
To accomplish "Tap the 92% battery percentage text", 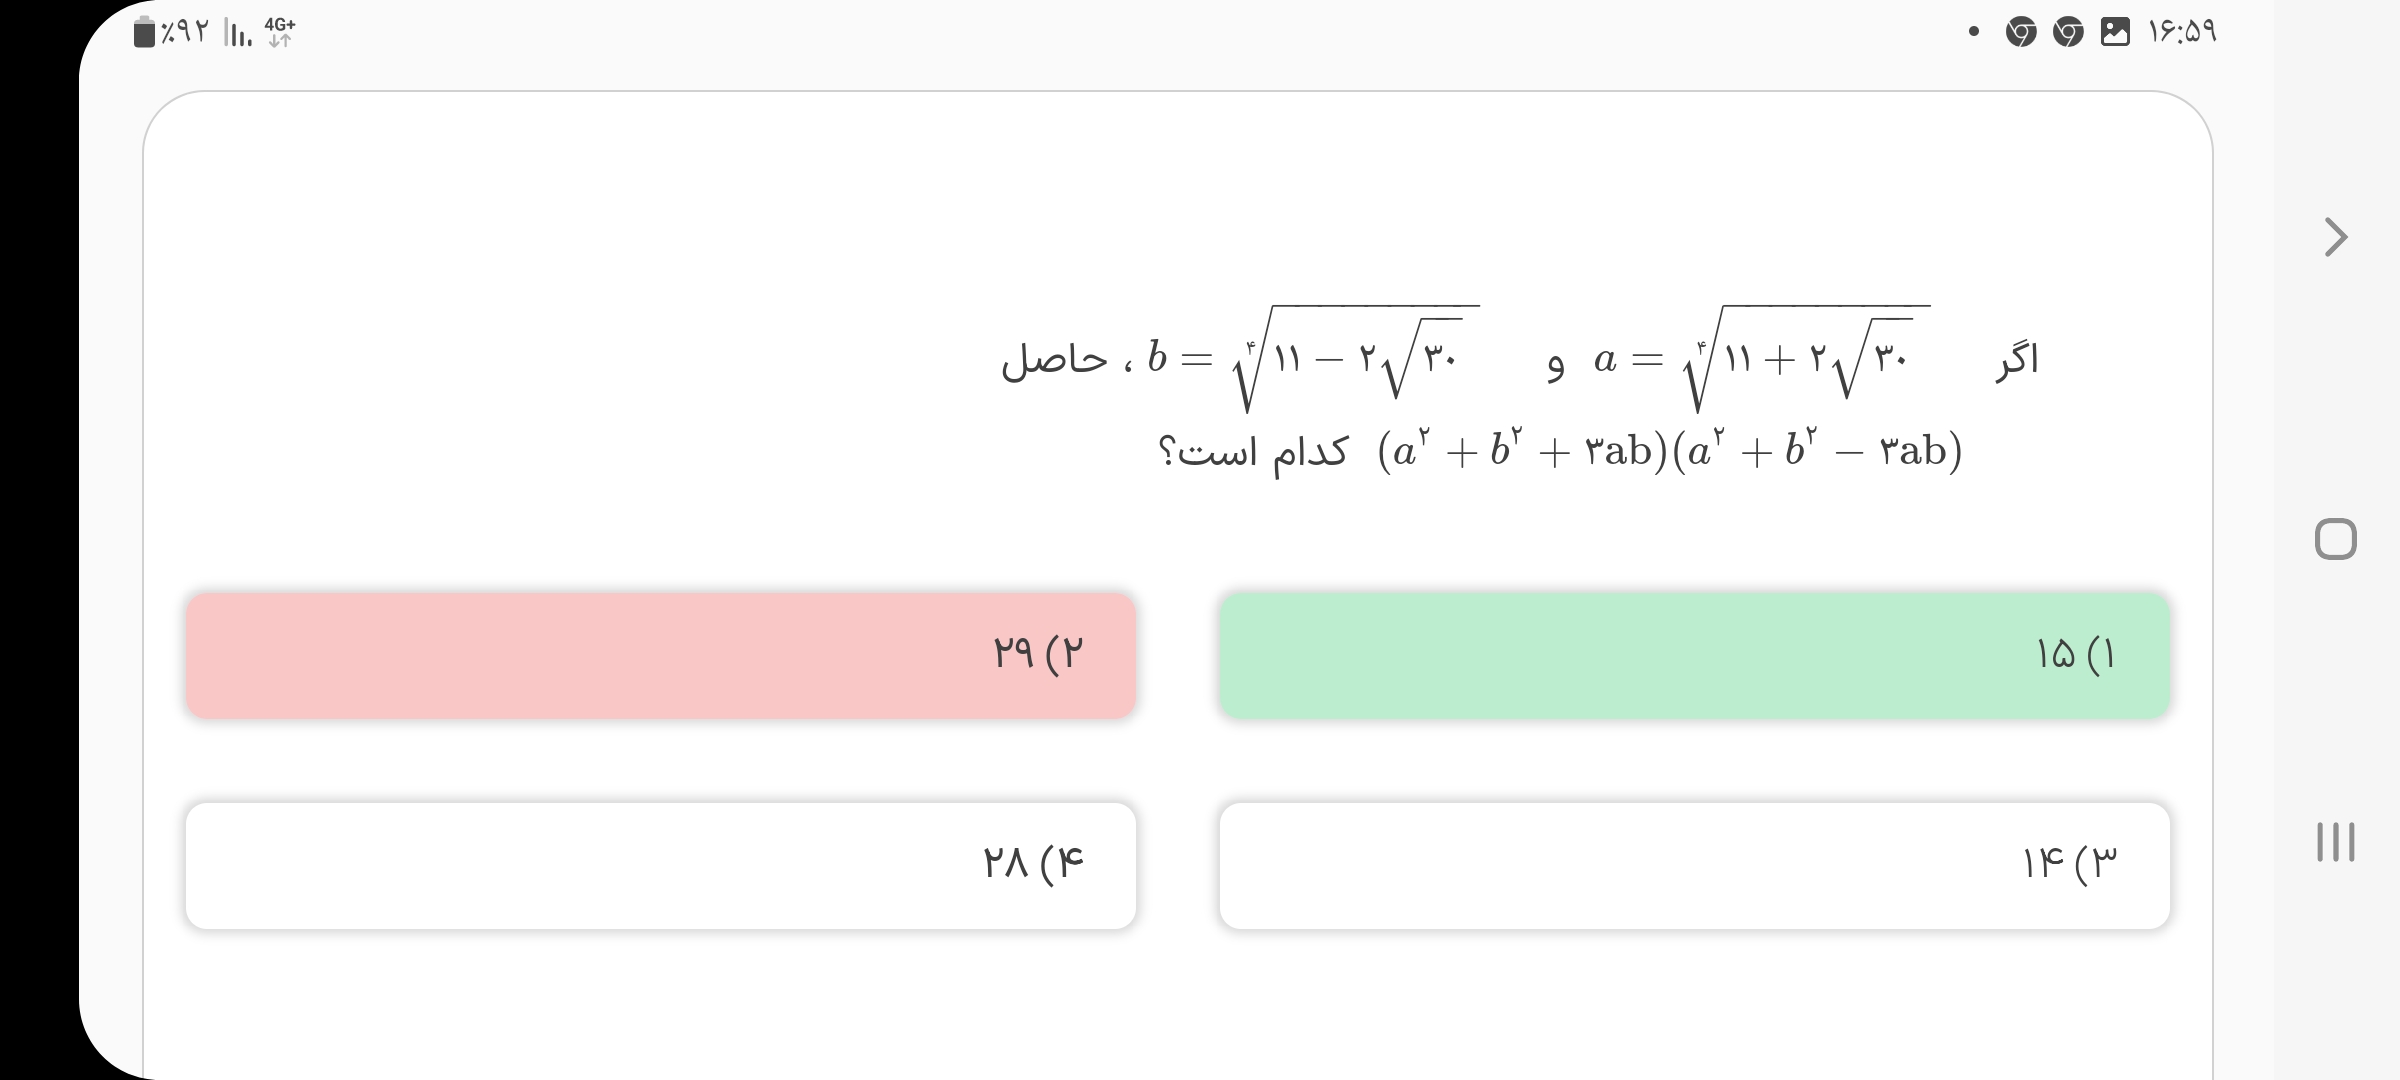I will [186, 33].
